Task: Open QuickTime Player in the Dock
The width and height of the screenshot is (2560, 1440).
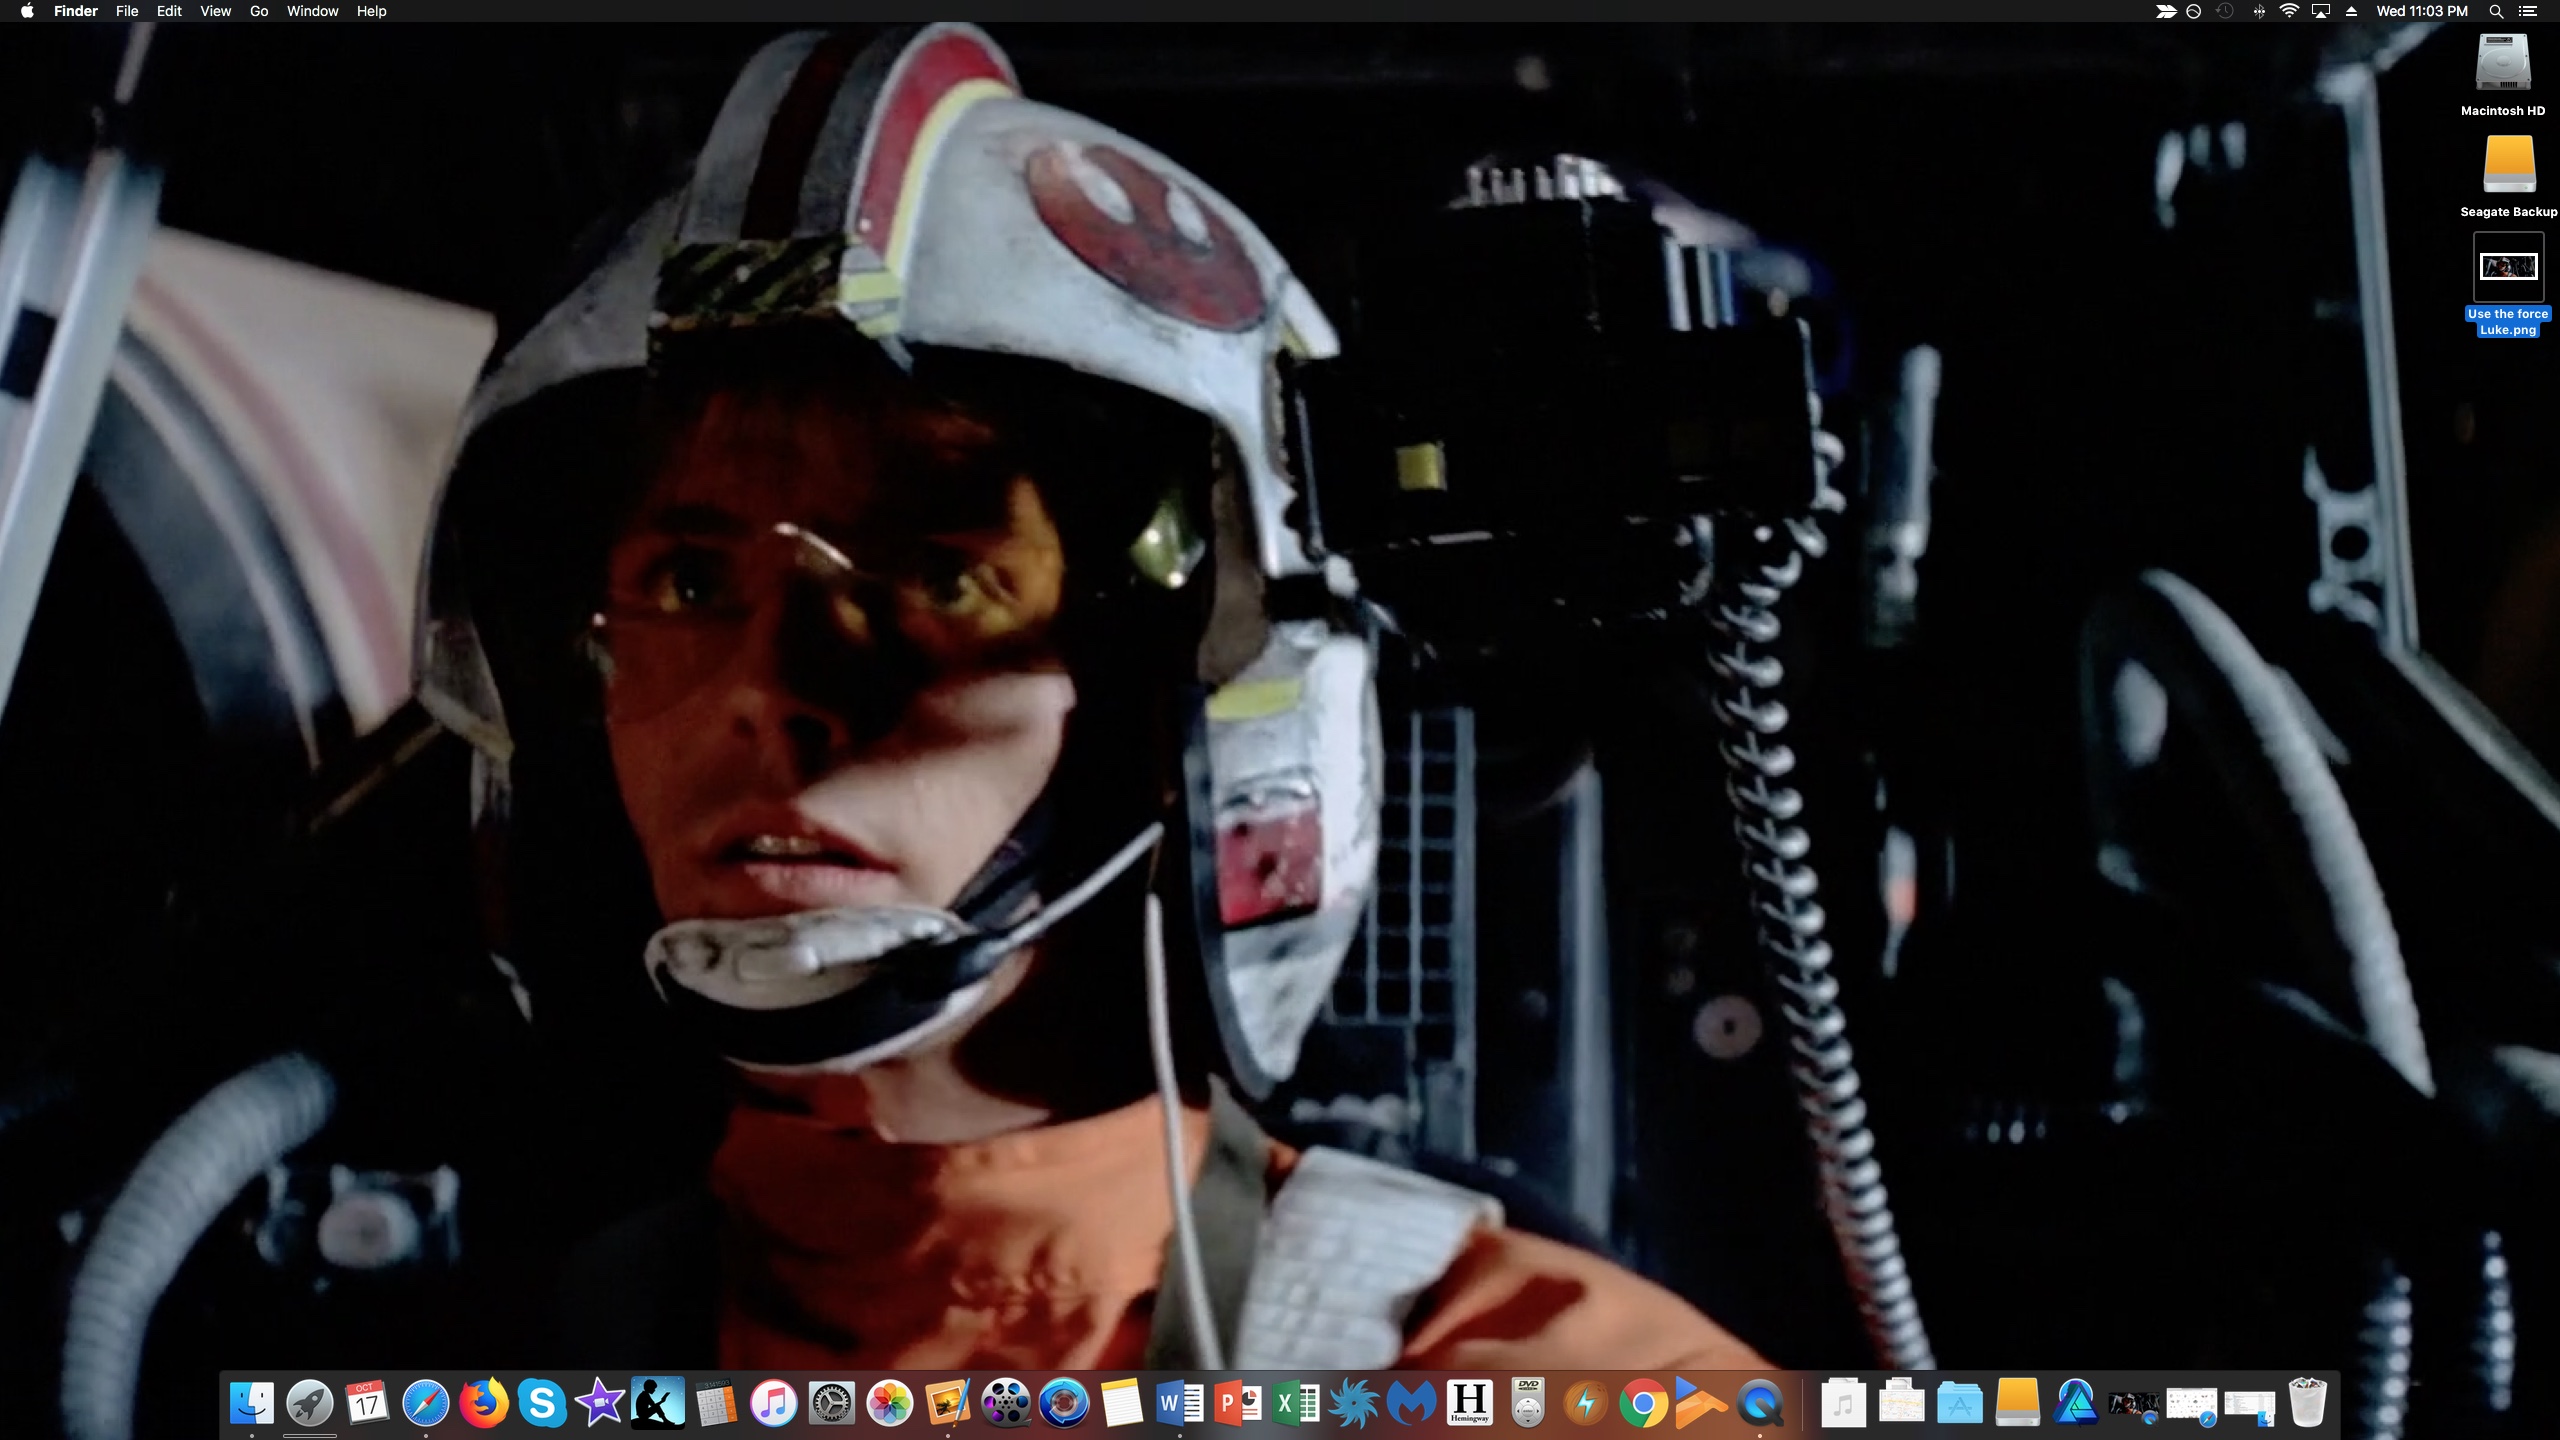Action: click(1760, 1403)
